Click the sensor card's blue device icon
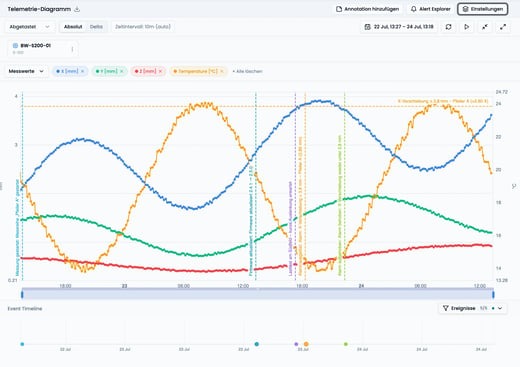This screenshot has width=520, height=367. point(15,45)
